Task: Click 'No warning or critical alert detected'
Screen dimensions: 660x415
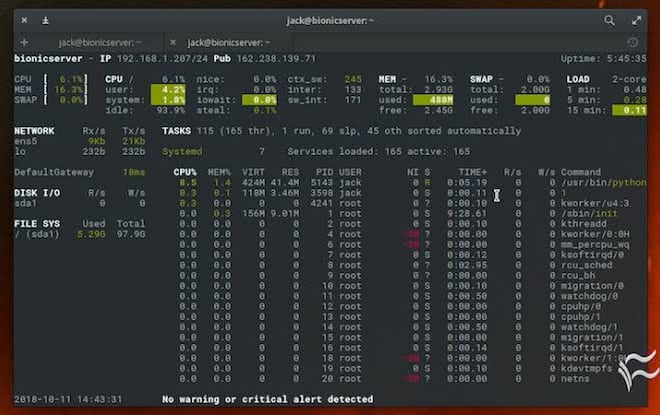Action: click(x=268, y=399)
